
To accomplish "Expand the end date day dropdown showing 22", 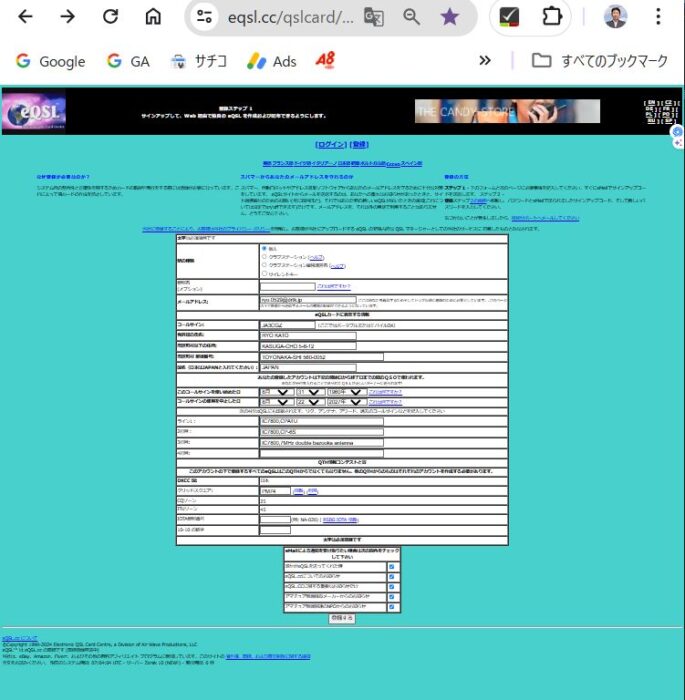I will (307, 402).
